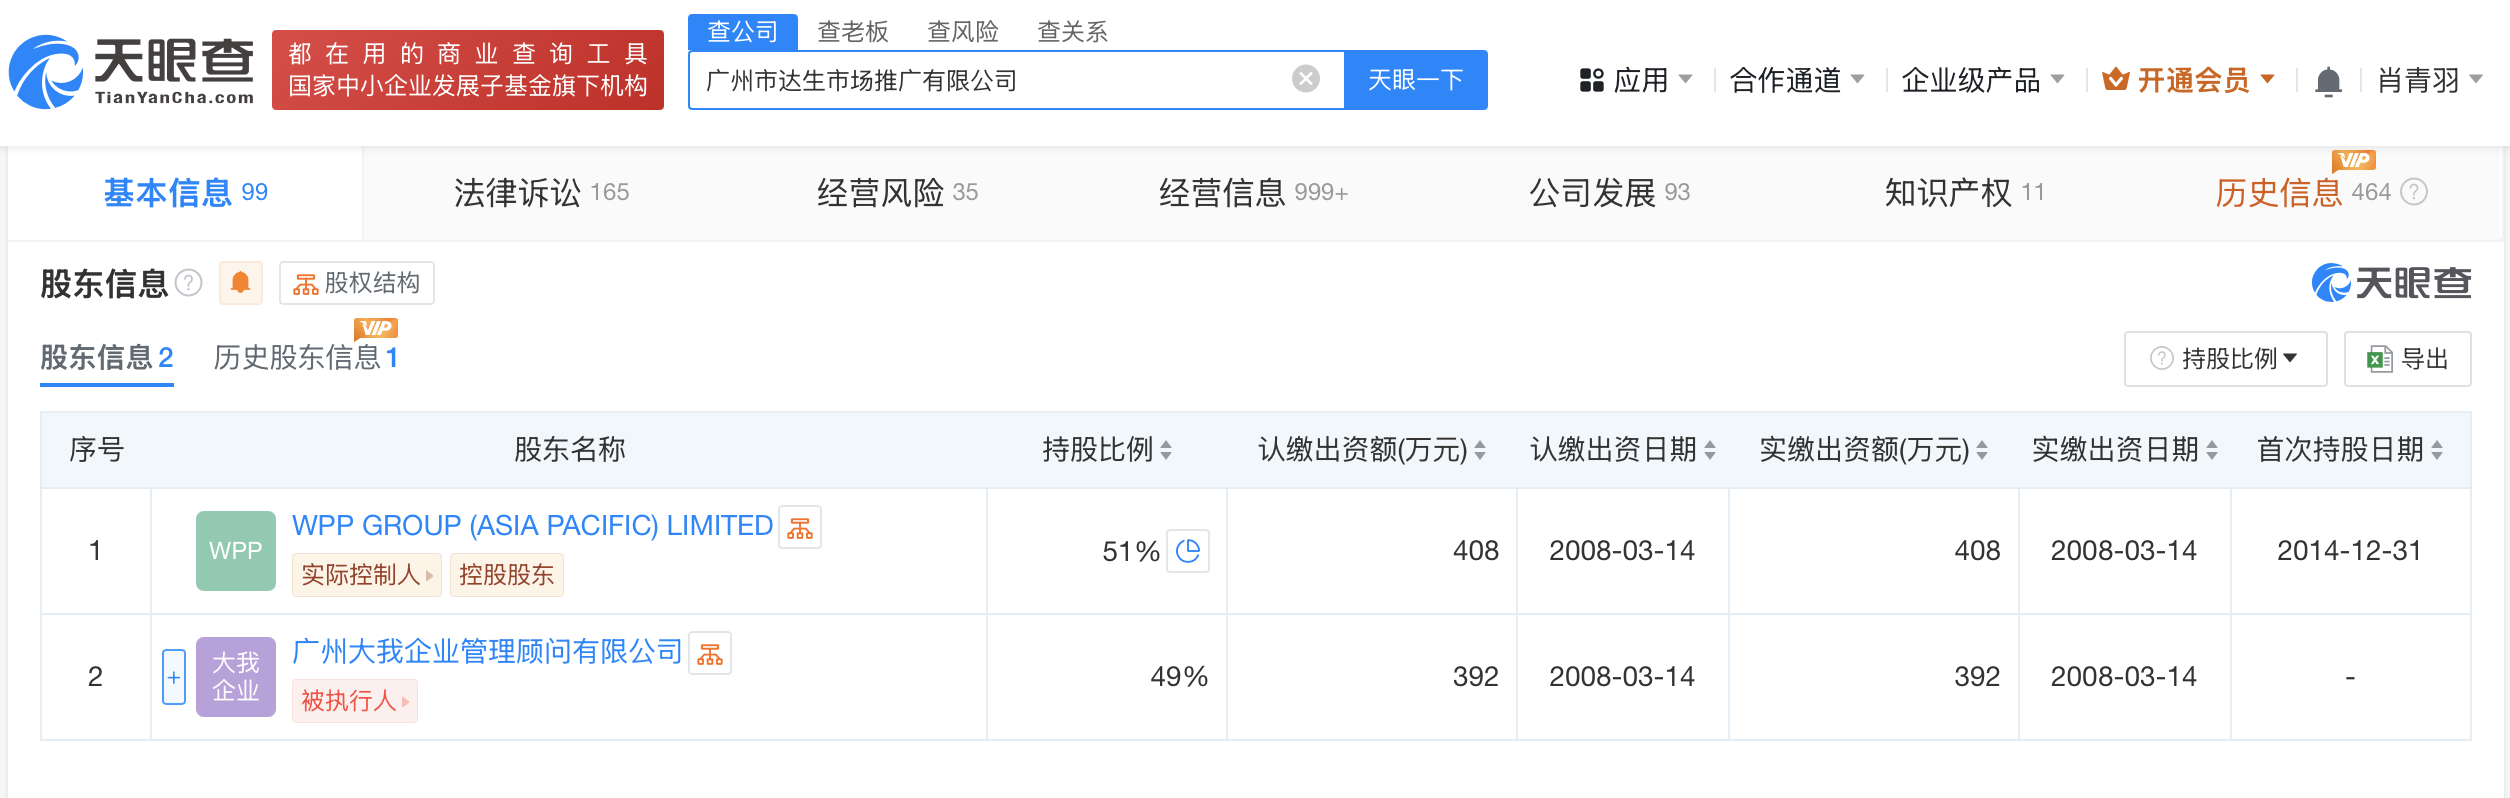The image size is (2510, 798).
Task: Open the 企业级产品 dropdown
Action: tap(1983, 80)
